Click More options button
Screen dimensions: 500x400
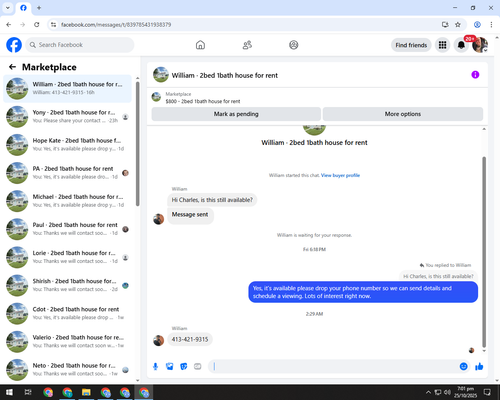403,114
